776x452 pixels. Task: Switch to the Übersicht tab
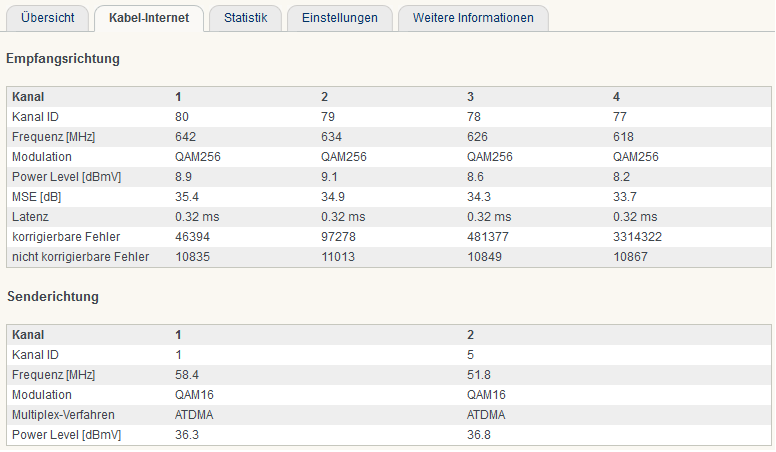45,18
